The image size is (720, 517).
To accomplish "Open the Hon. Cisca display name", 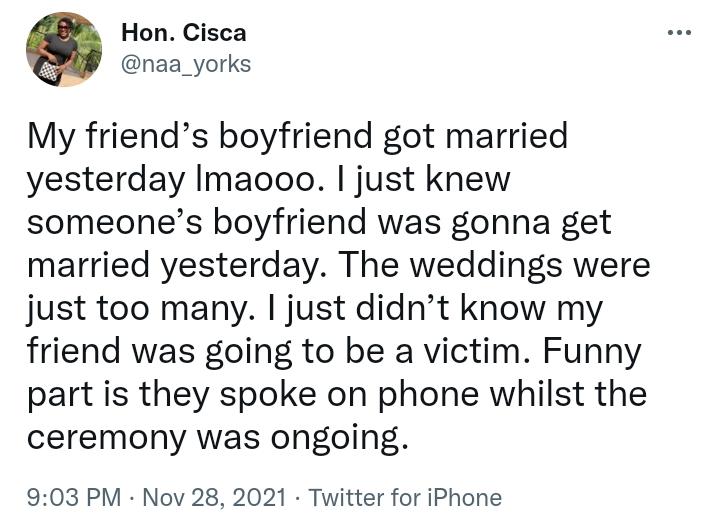I will point(183,33).
